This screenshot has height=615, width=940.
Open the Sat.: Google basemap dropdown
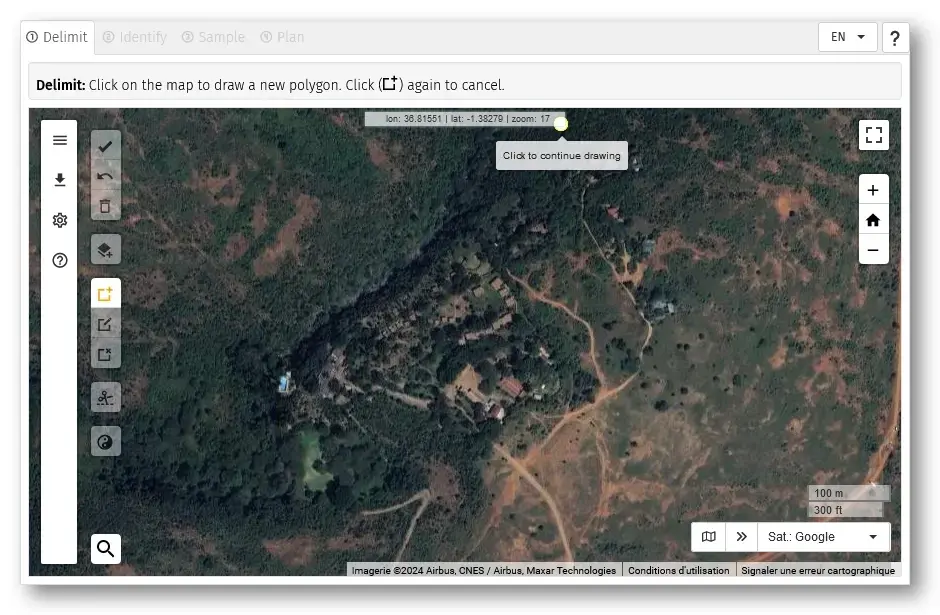823,537
